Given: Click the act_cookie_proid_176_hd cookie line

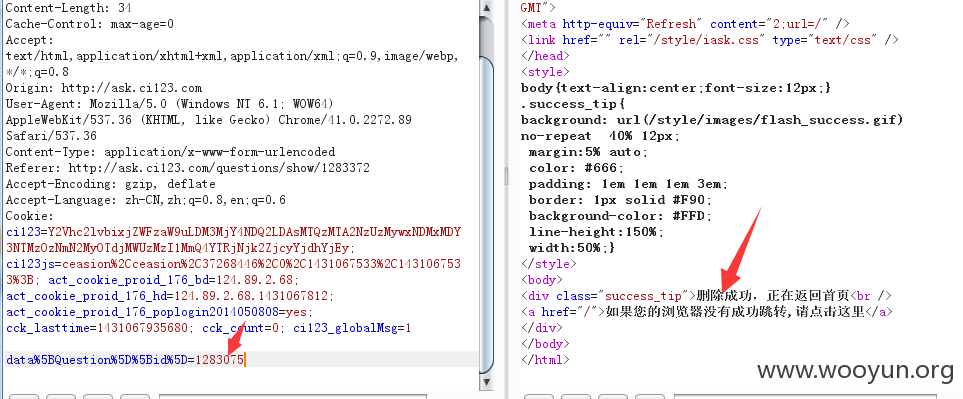Looking at the screenshot, I should (x=170, y=296).
